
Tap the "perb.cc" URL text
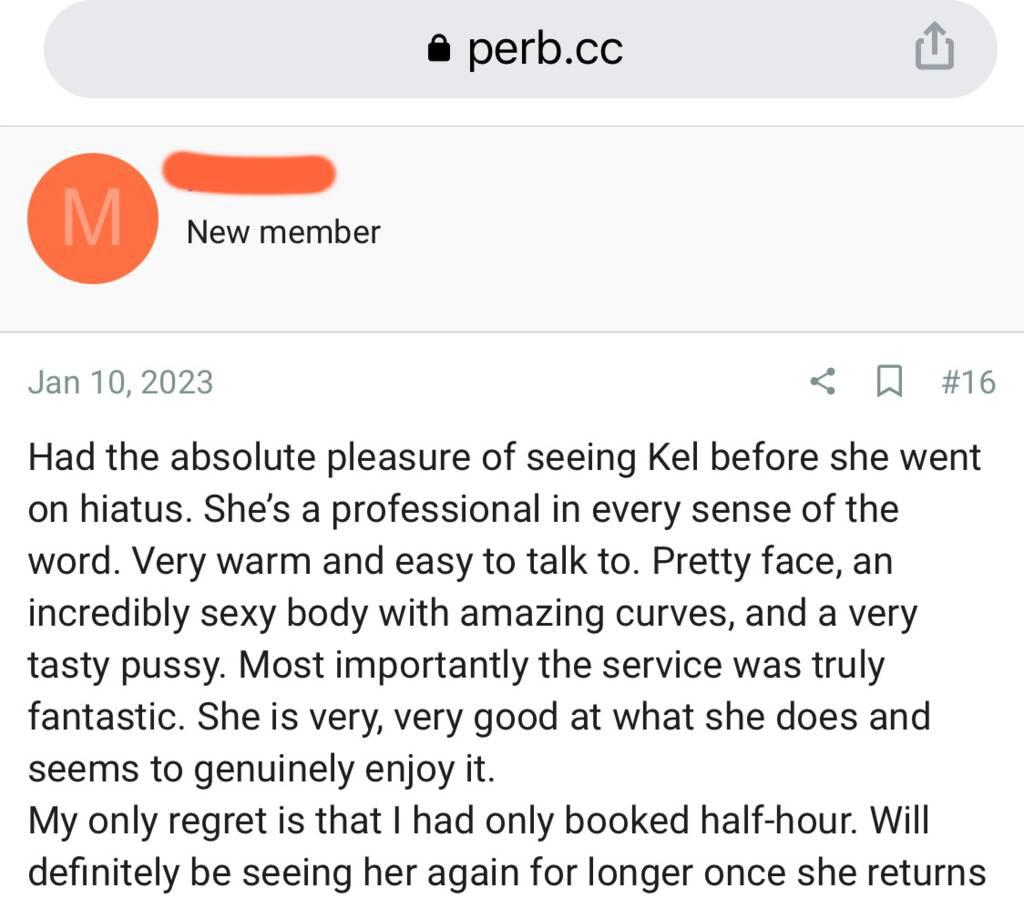click(x=545, y=48)
